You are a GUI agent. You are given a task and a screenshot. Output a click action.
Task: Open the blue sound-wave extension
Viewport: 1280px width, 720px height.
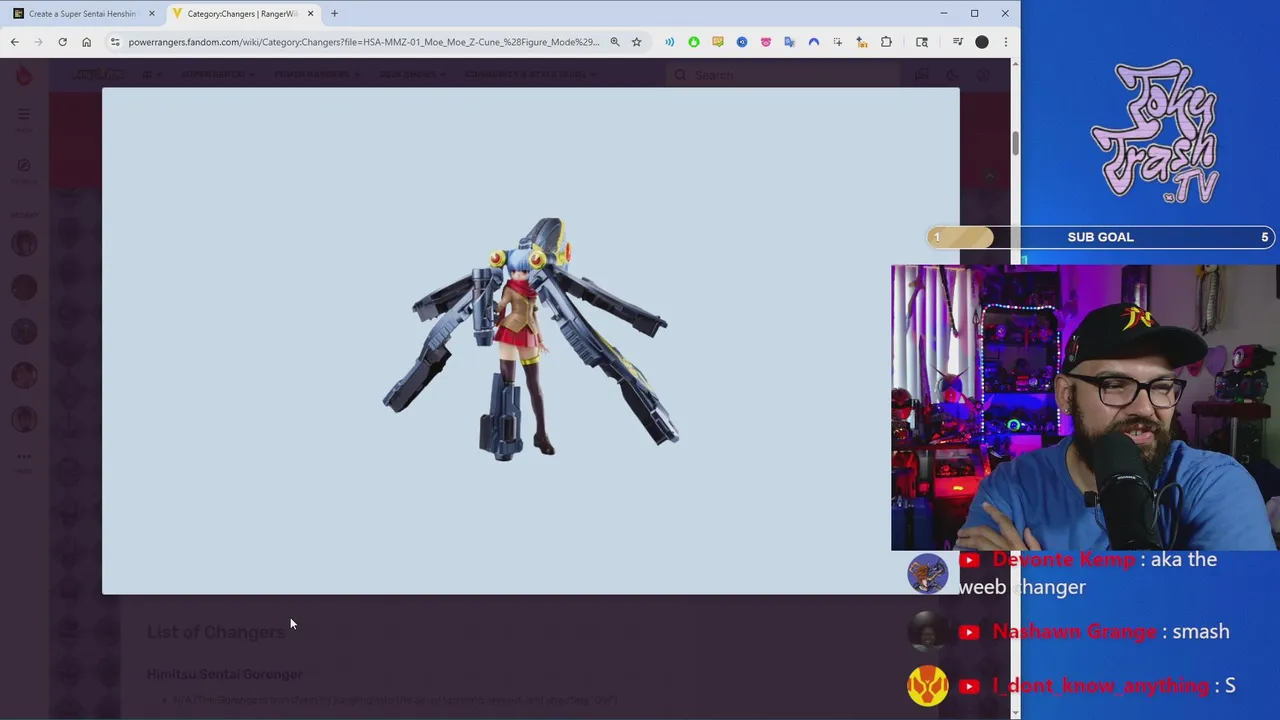click(669, 42)
